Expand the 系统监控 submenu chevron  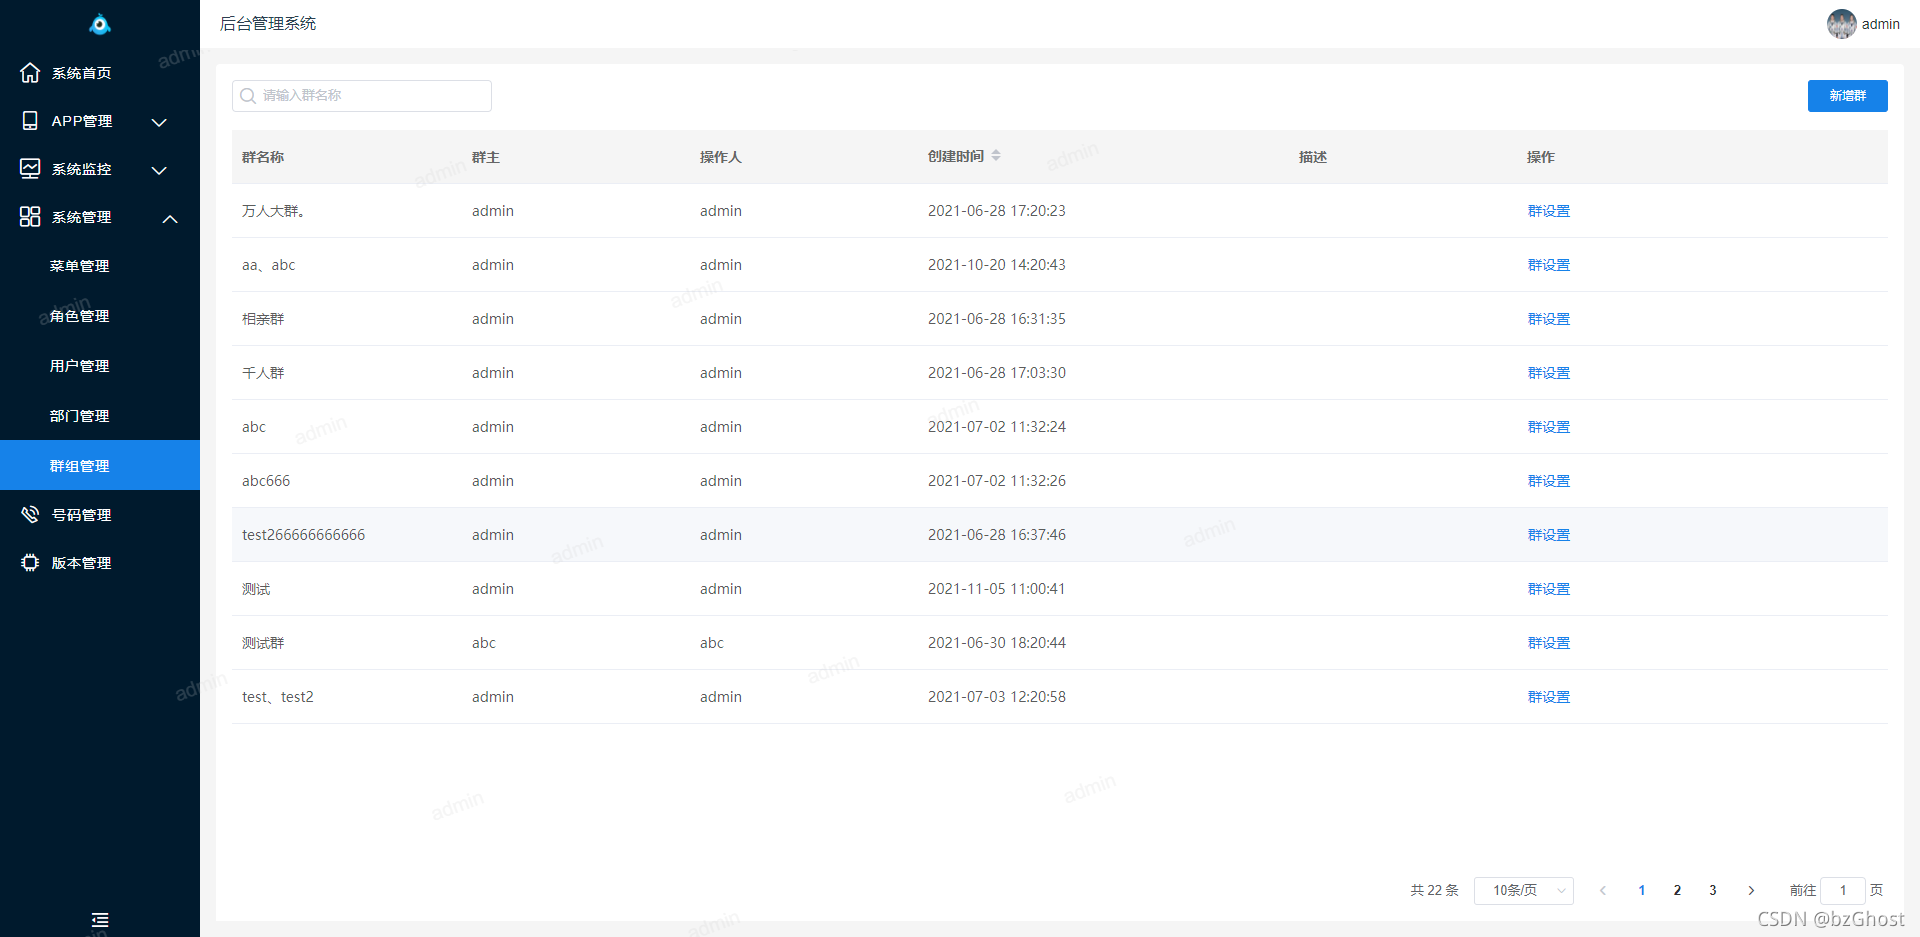[159, 170]
